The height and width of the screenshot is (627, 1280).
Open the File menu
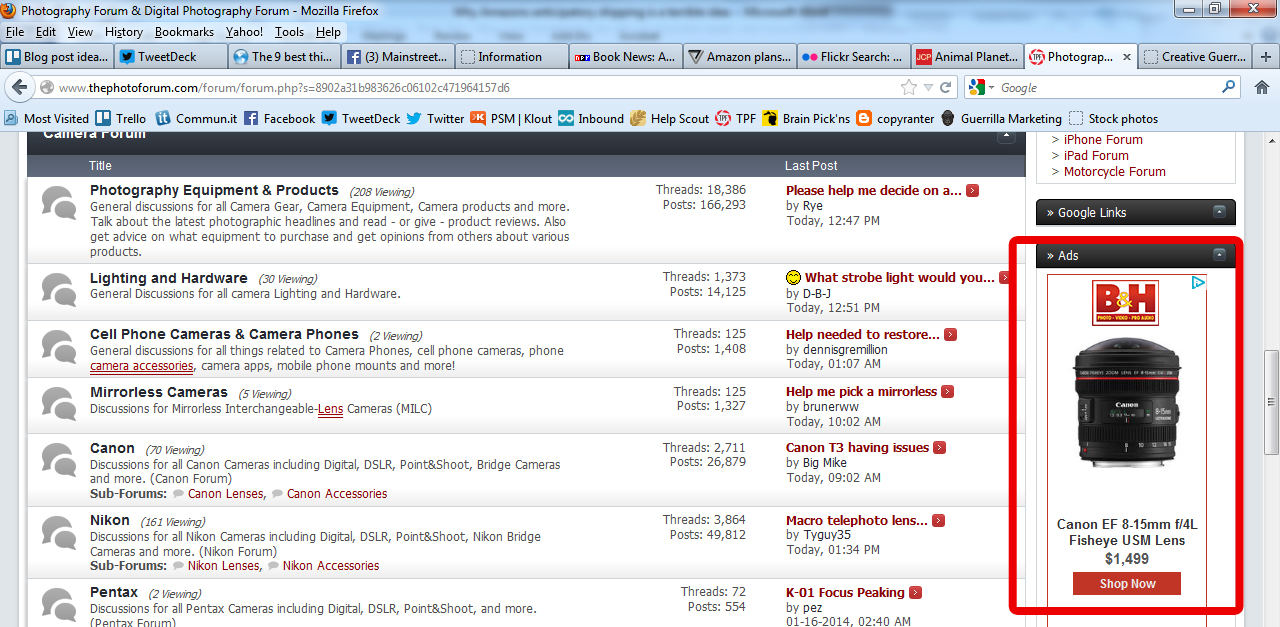15,32
